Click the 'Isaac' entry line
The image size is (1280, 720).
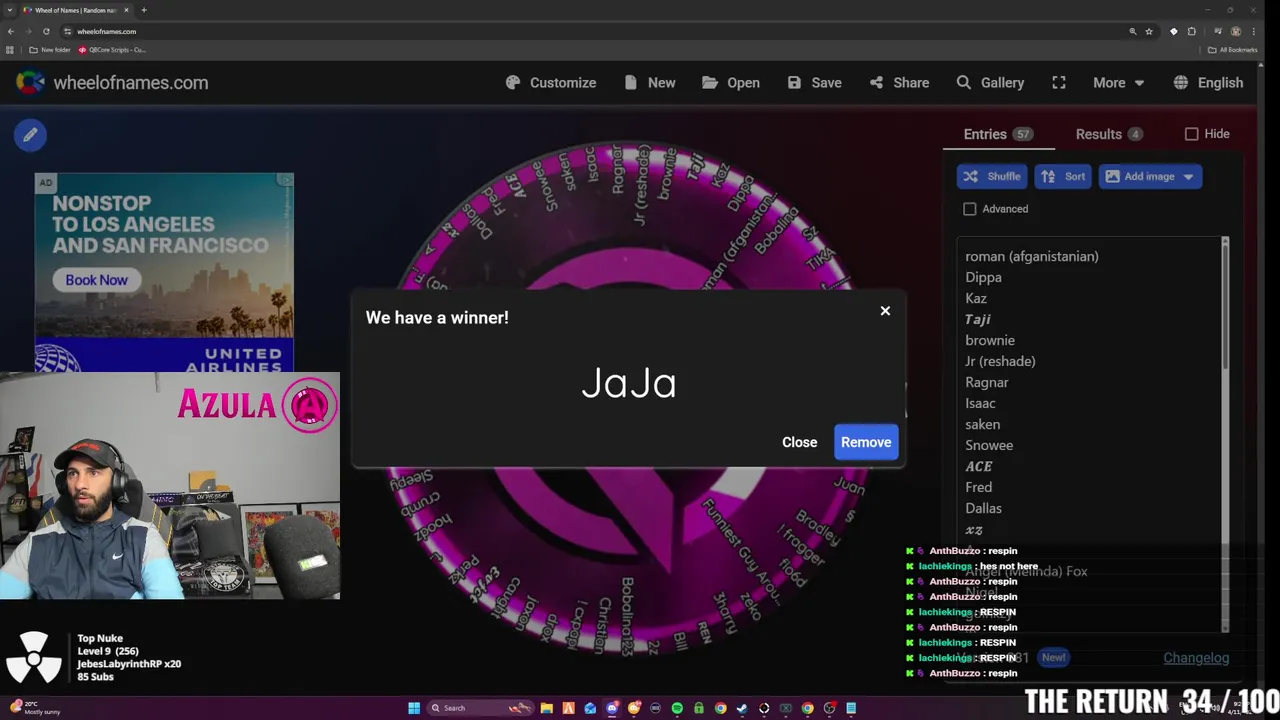(x=980, y=404)
